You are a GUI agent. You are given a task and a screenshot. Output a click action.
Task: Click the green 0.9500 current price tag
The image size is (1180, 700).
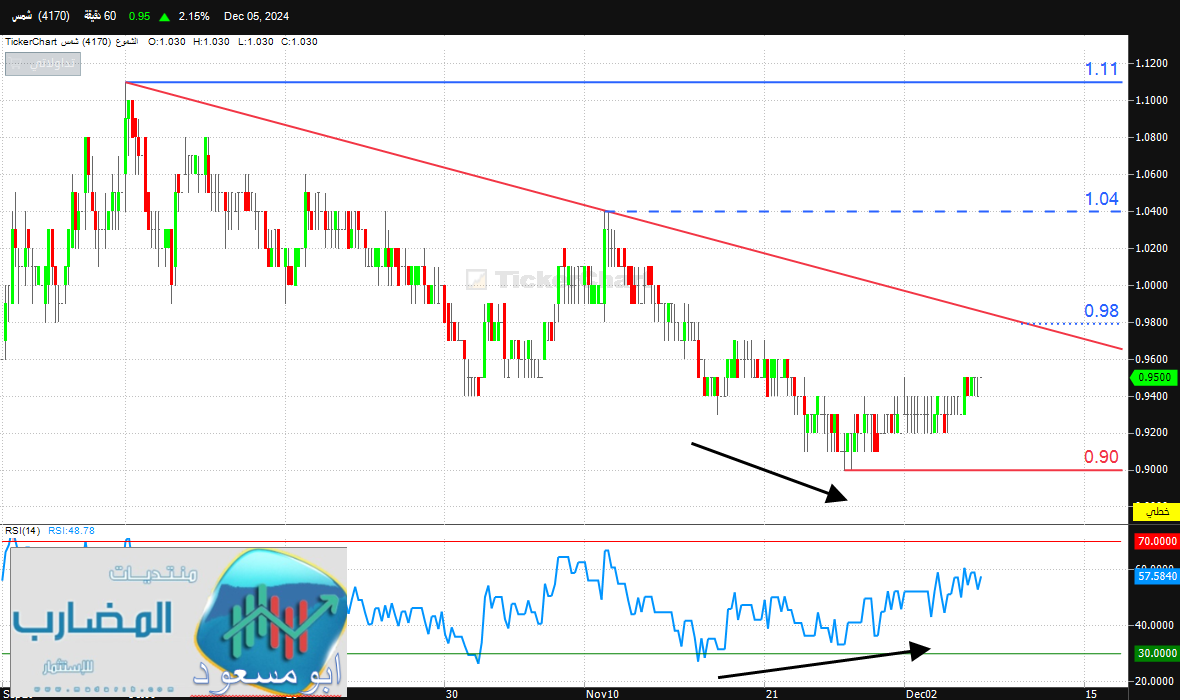pyautogui.click(x=1153, y=377)
